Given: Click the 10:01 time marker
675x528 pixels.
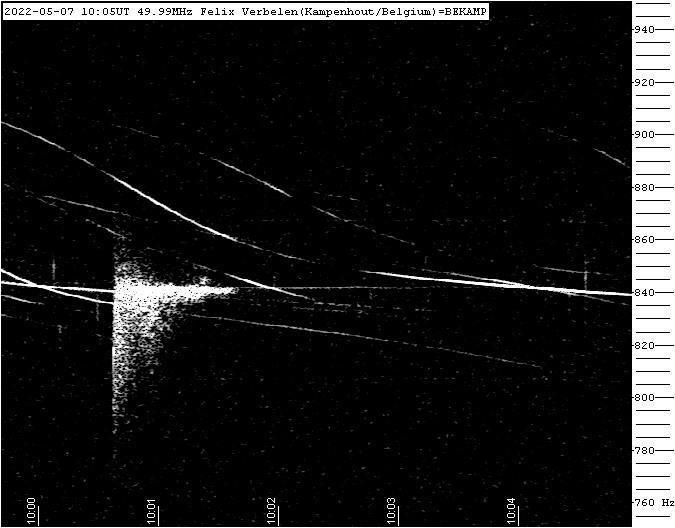Looking at the screenshot, I should point(152,511).
